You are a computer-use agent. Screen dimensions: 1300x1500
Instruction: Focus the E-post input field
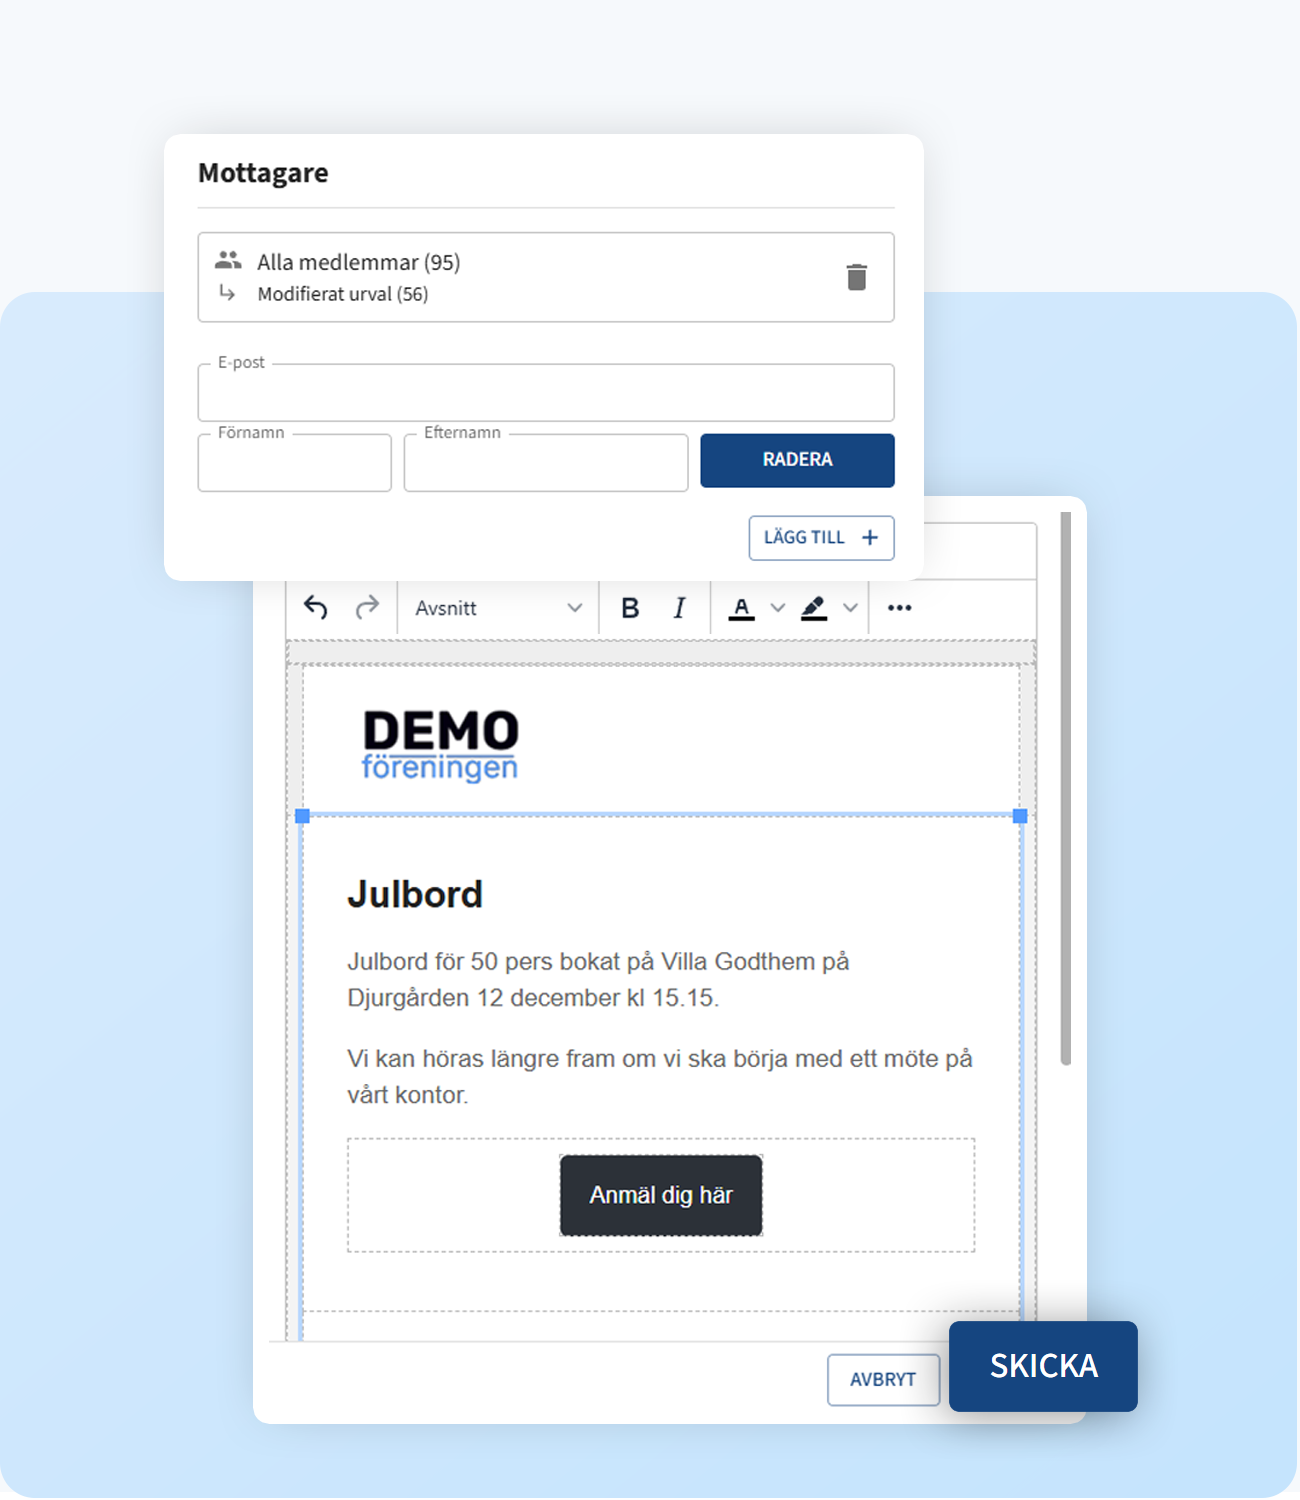545,393
